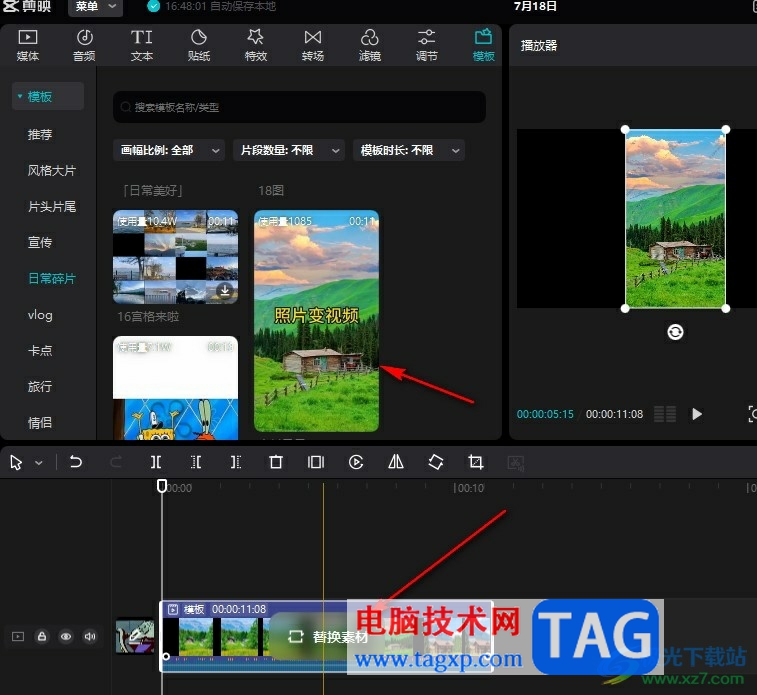Open the 调节 adjustment tab

[426, 45]
